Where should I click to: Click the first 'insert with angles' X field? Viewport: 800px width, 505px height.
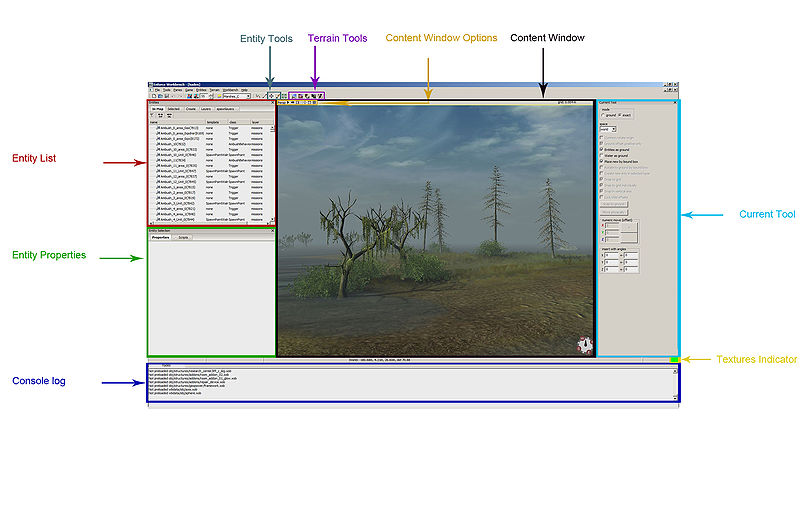[x=612, y=255]
